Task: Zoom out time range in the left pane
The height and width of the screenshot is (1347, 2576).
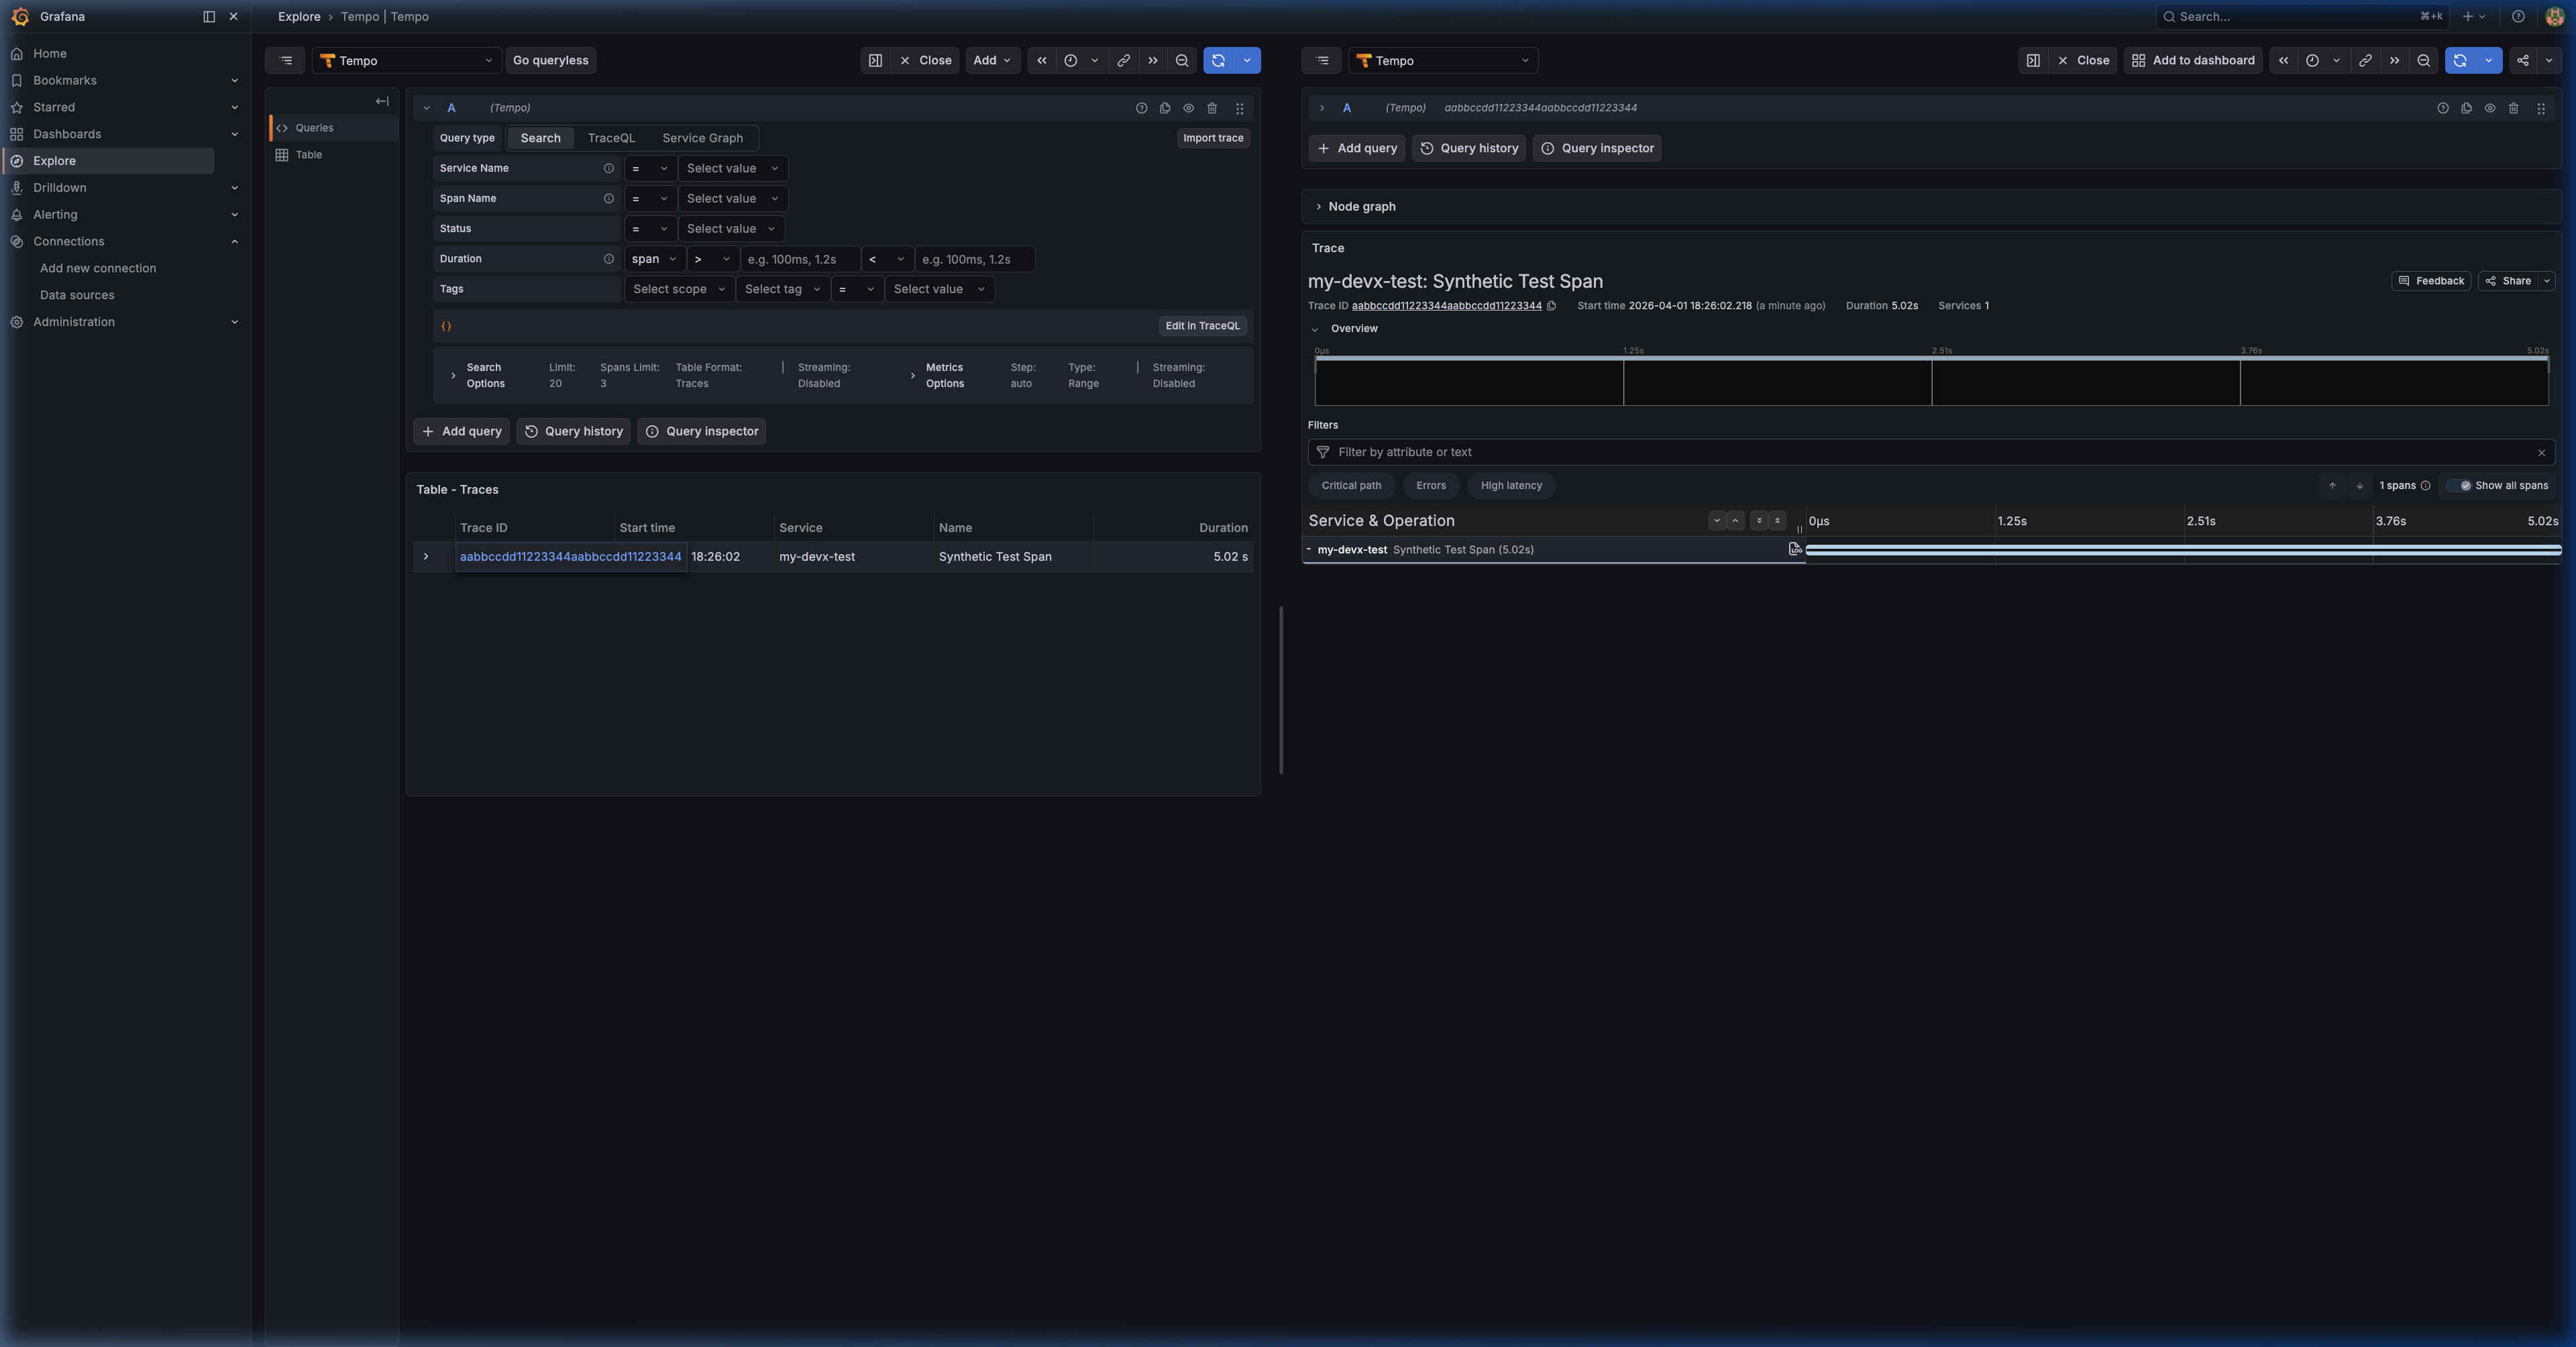Action: tap(1182, 60)
